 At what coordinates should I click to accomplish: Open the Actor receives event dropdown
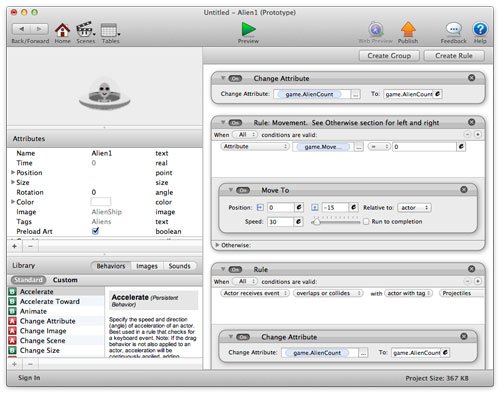click(254, 293)
